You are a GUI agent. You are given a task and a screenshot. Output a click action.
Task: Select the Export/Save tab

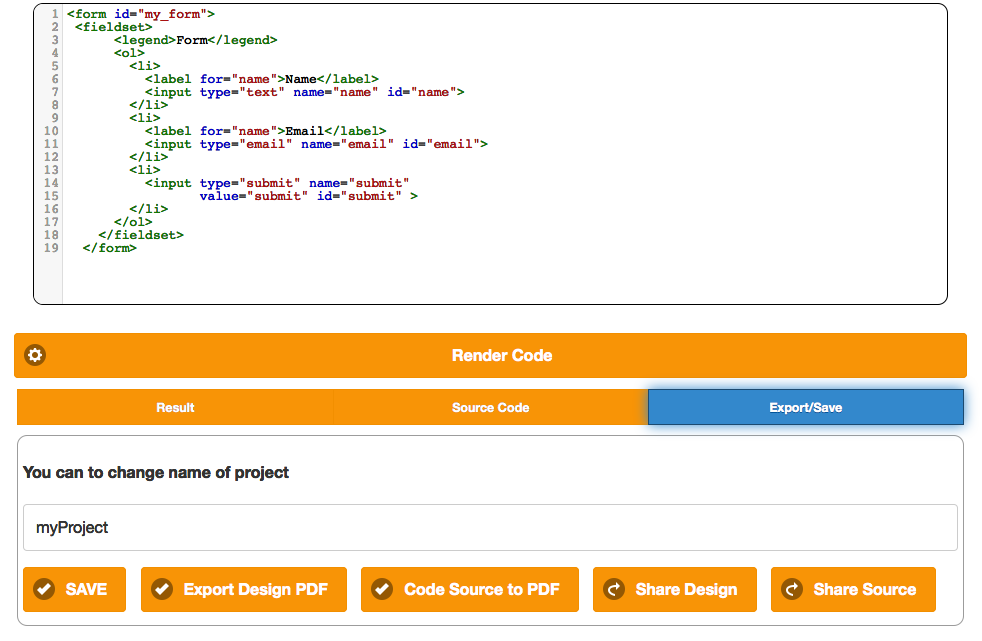click(805, 407)
